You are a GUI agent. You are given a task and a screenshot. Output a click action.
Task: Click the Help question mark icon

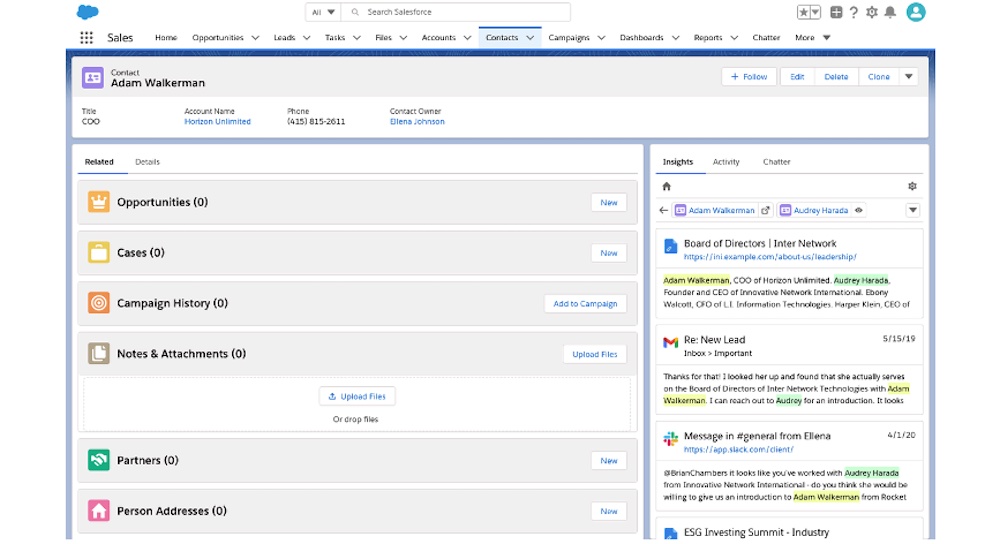tap(853, 12)
